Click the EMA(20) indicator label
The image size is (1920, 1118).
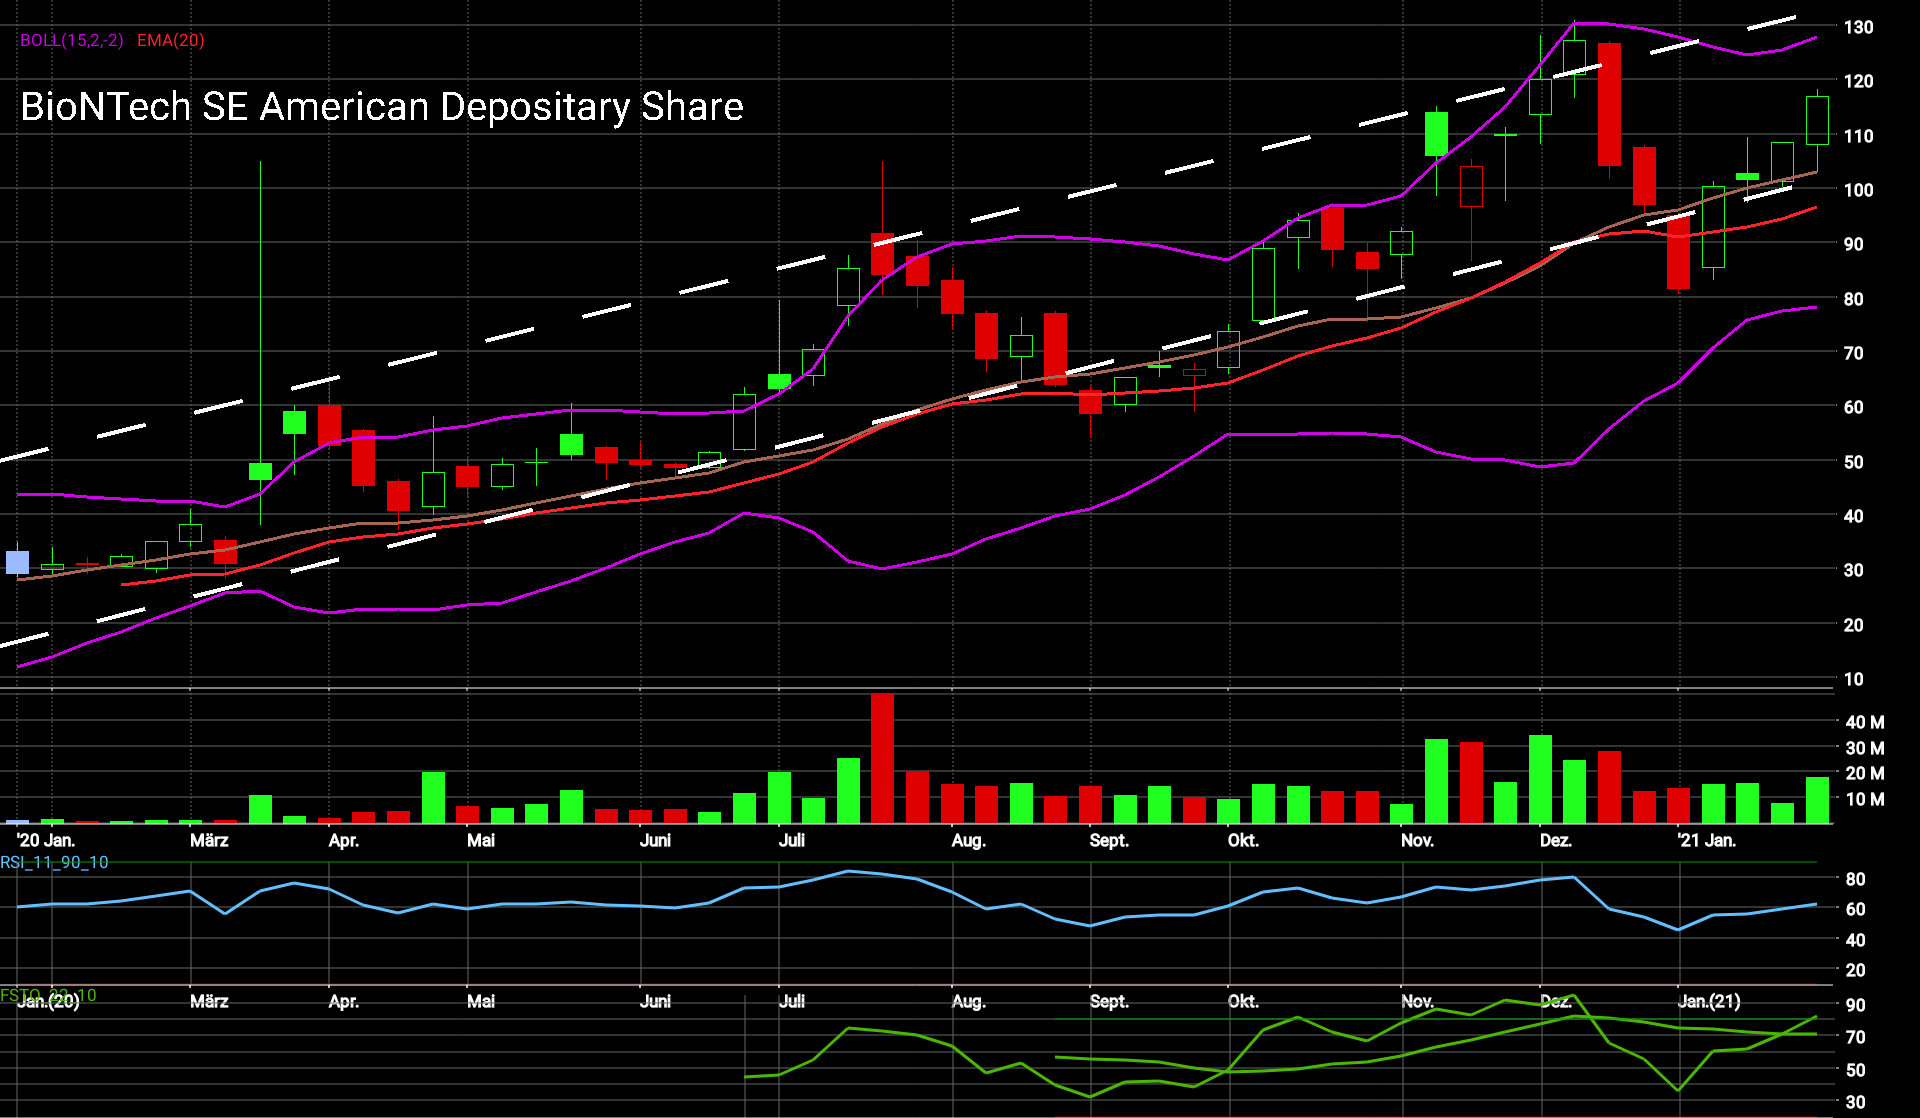coord(170,41)
